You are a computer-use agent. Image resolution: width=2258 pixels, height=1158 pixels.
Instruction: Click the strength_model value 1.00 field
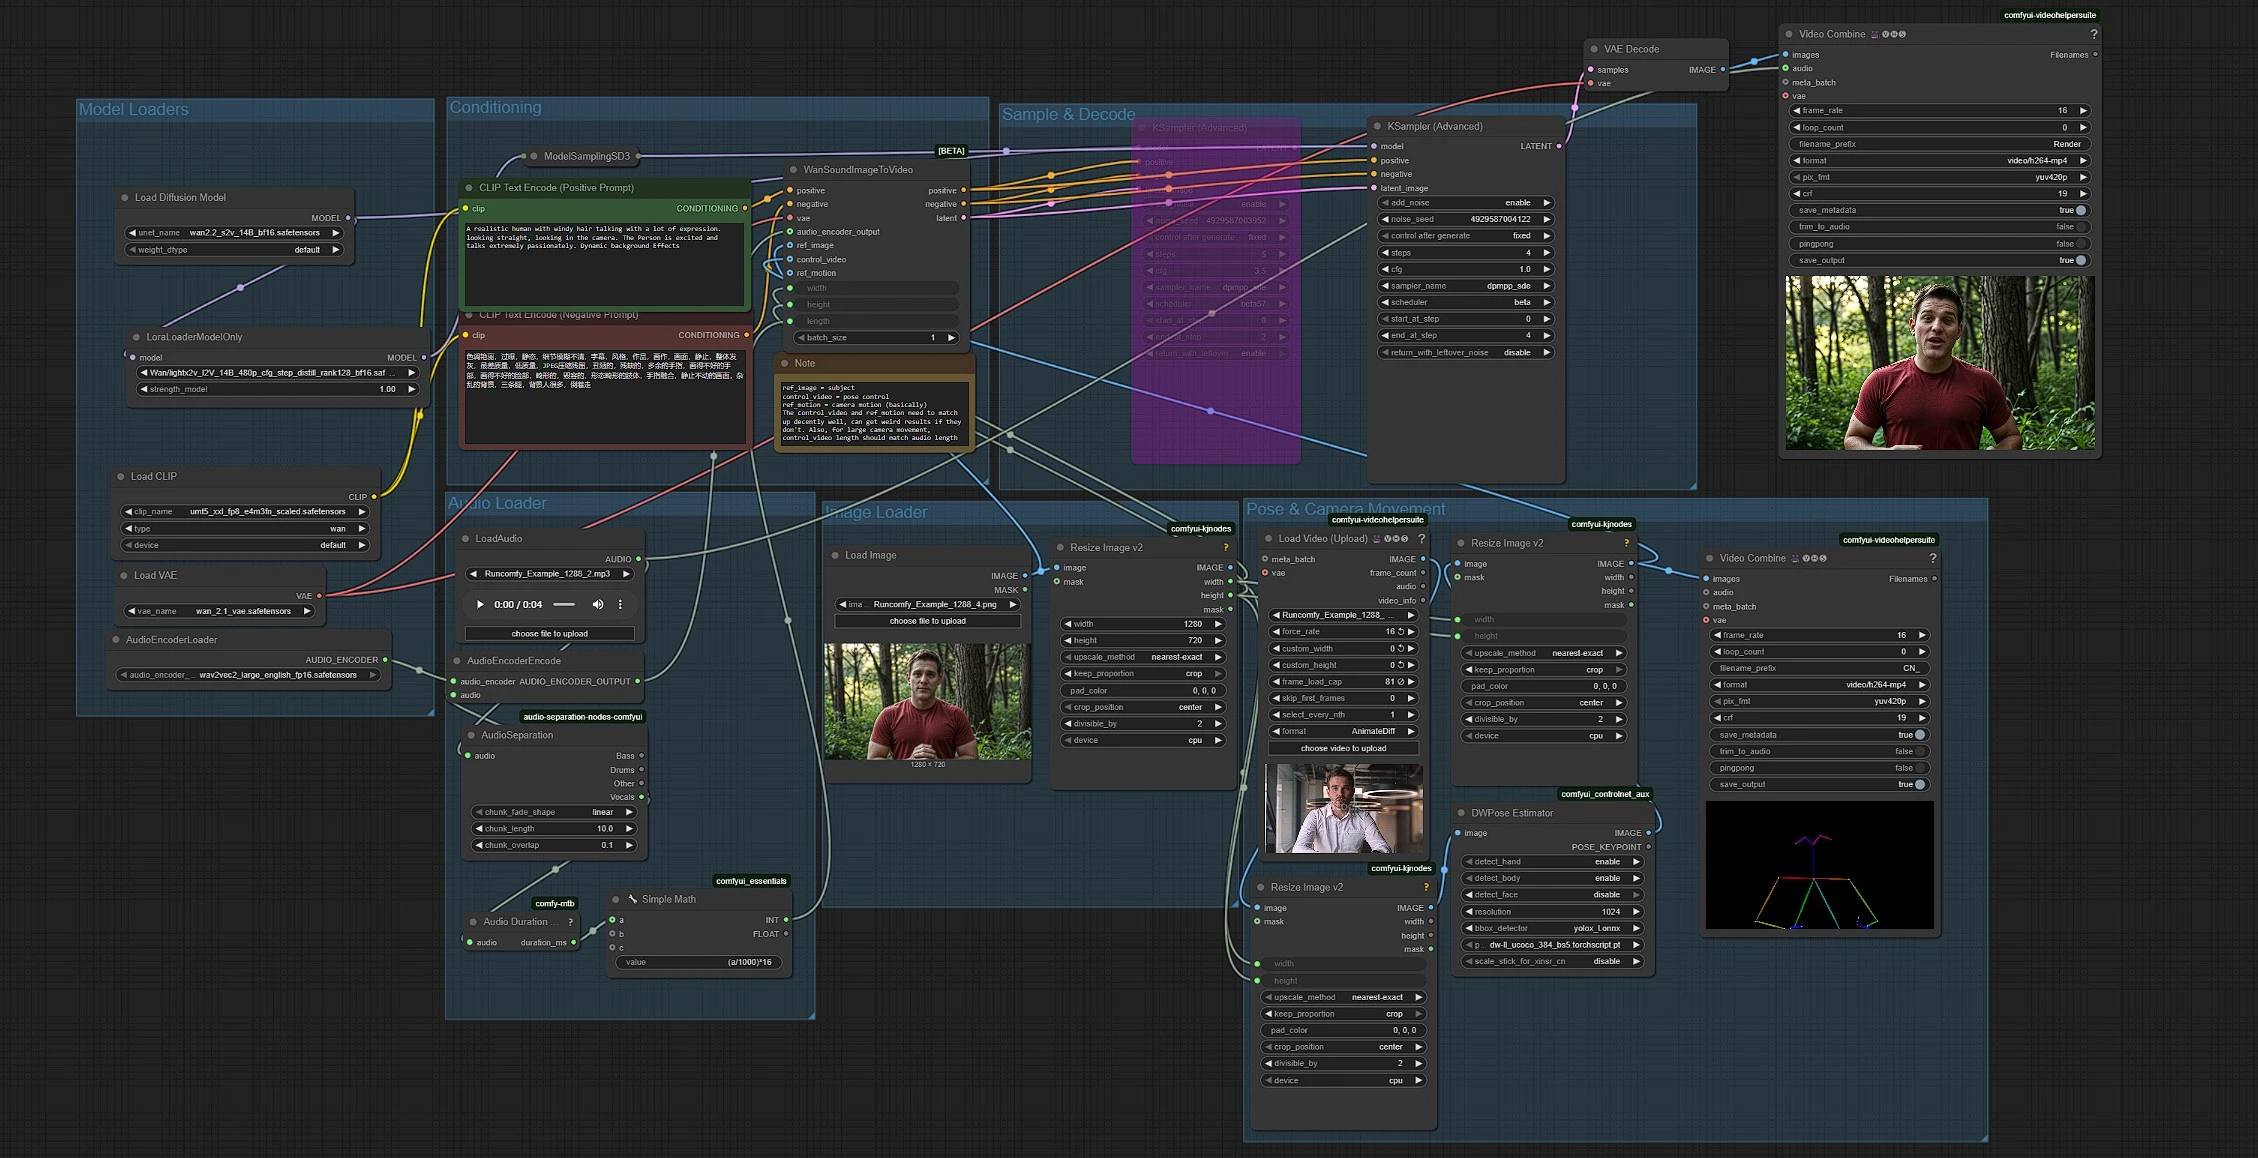pos(277,389)
